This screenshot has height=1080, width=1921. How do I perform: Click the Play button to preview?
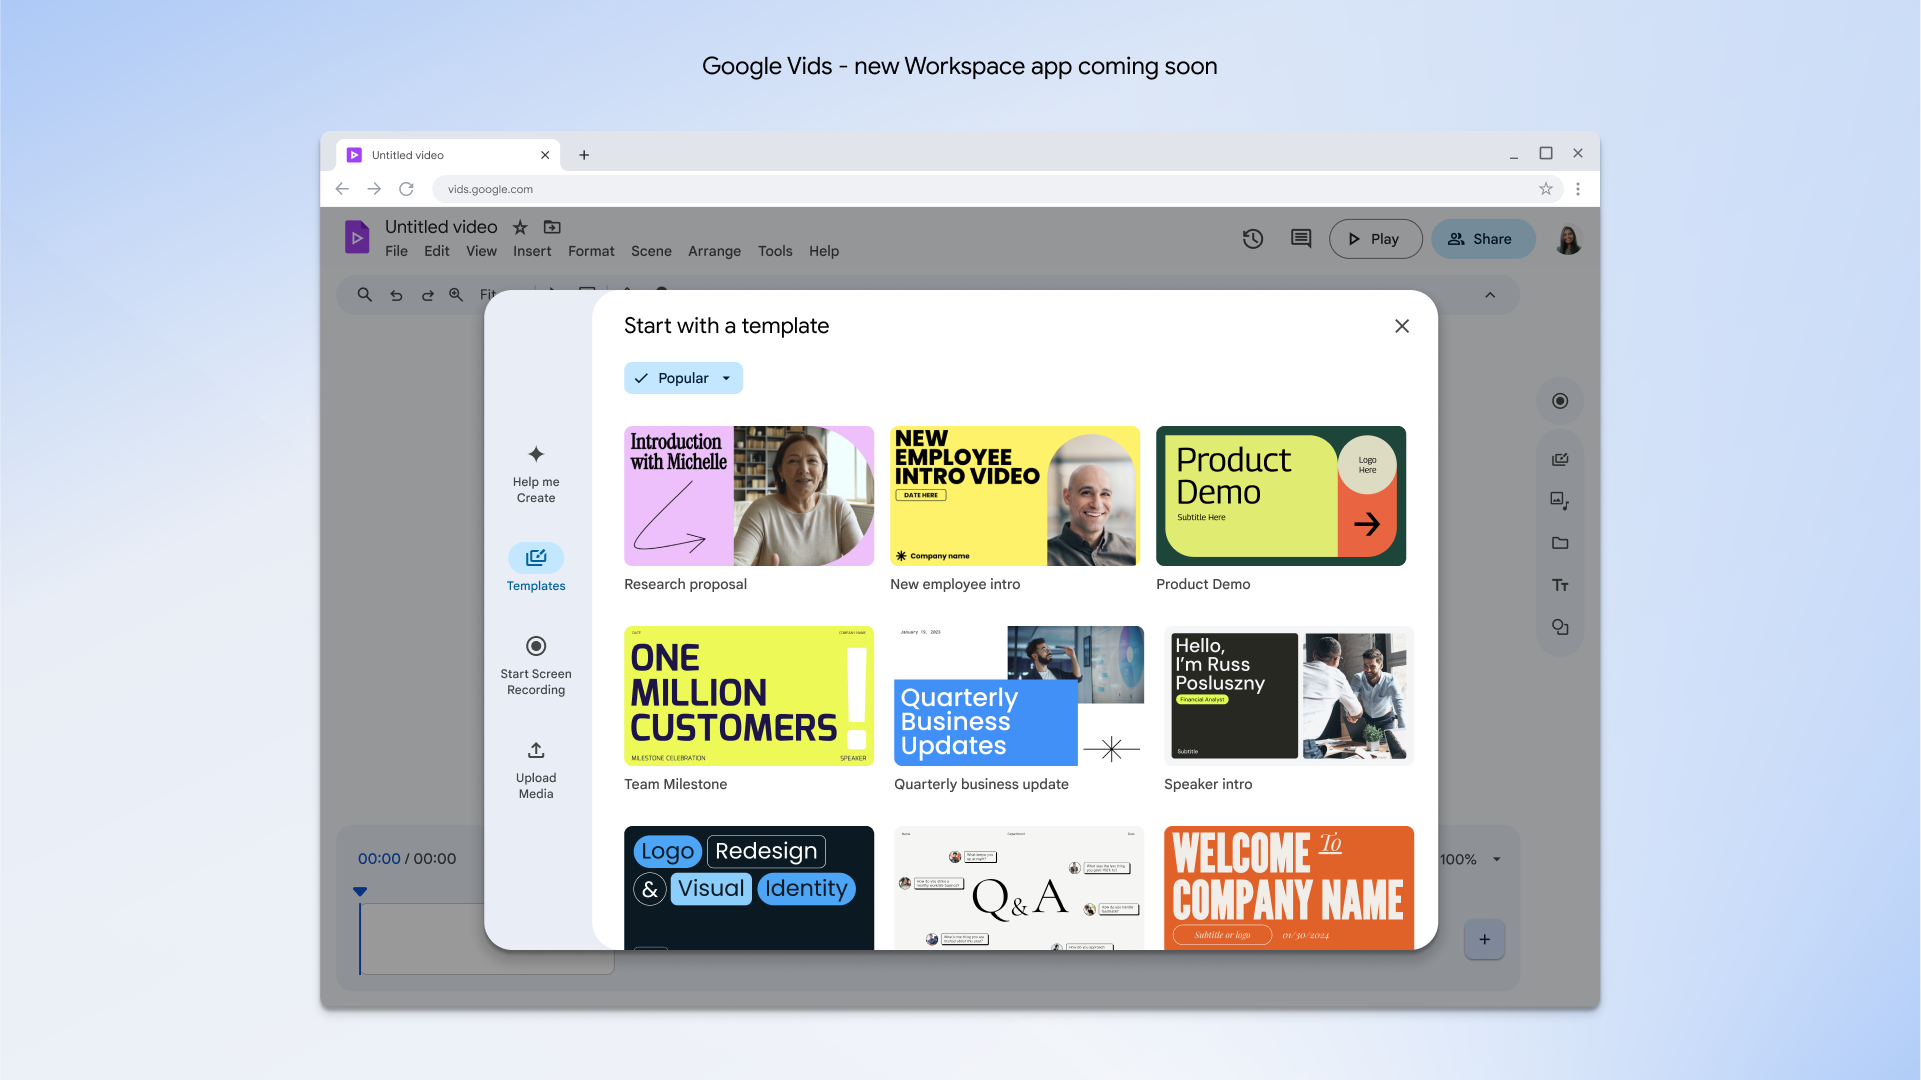[1373, 237]
